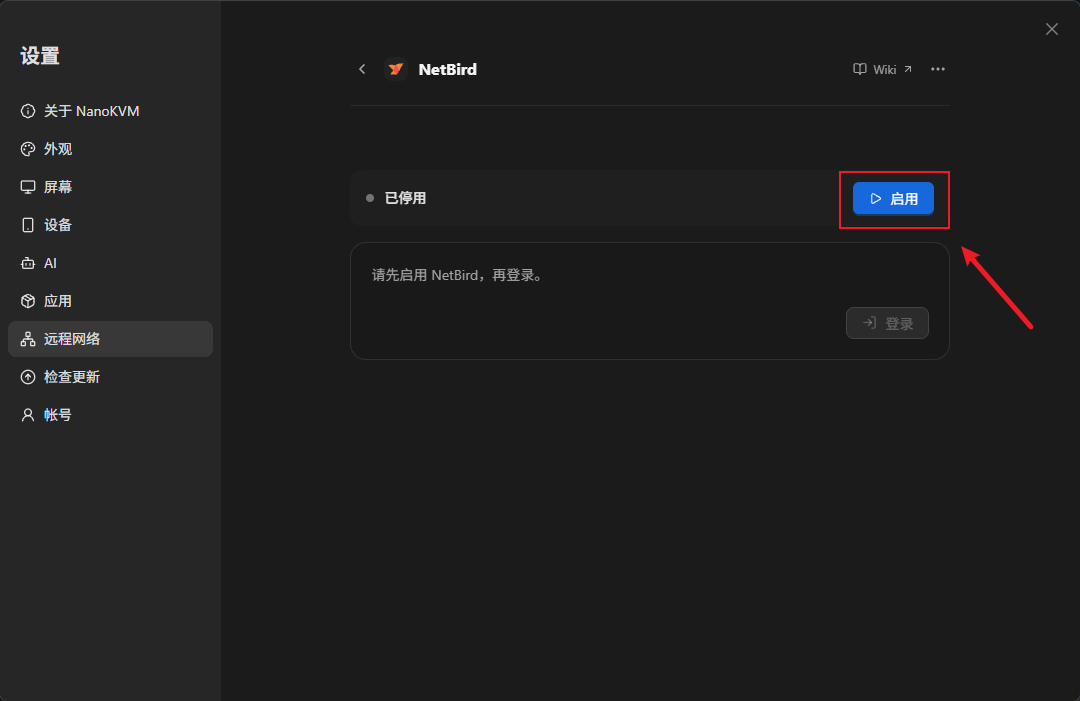
Task: Open the 应用 apps settings
Action: point(110,301)
